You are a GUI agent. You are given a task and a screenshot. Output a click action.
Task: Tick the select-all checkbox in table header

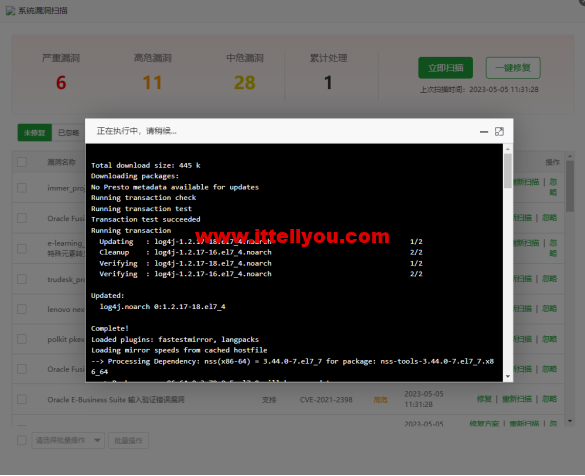coord(22,162)
